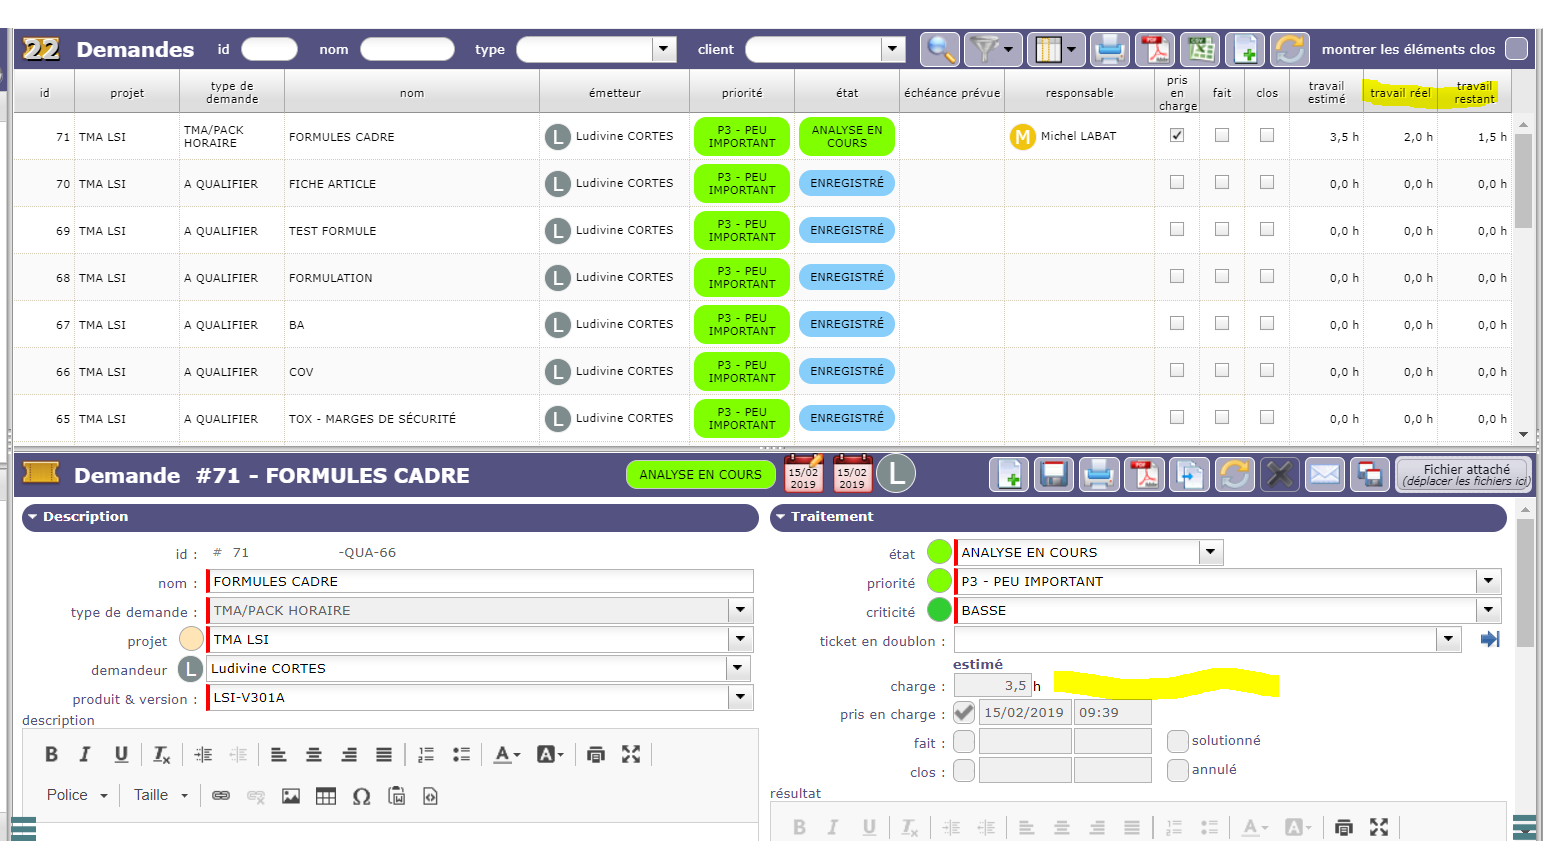Delete the Demande with the X icon

1279,474
